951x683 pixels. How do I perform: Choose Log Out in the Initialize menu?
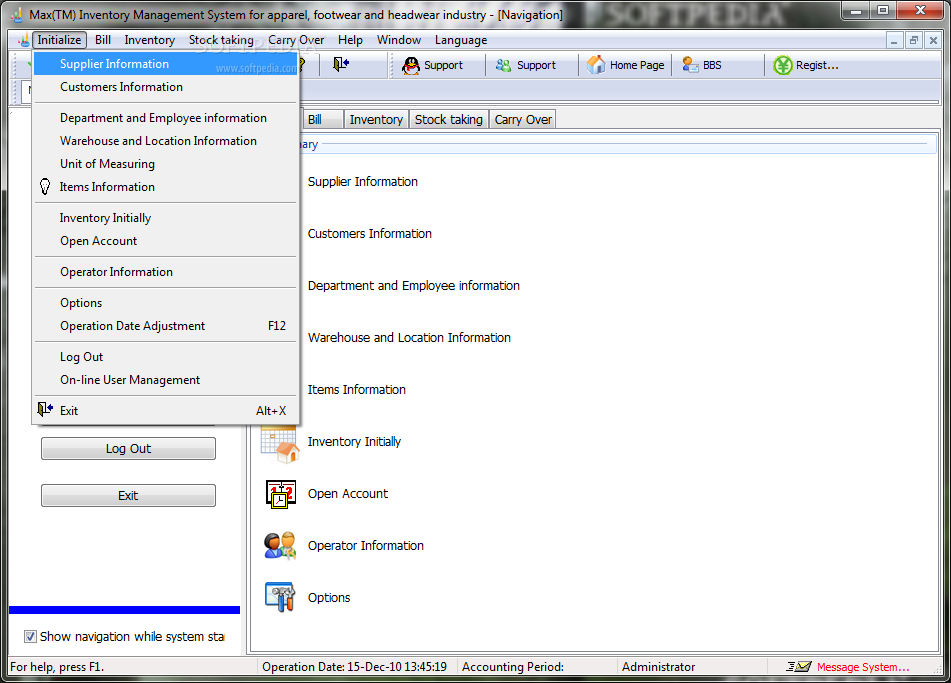166,357
